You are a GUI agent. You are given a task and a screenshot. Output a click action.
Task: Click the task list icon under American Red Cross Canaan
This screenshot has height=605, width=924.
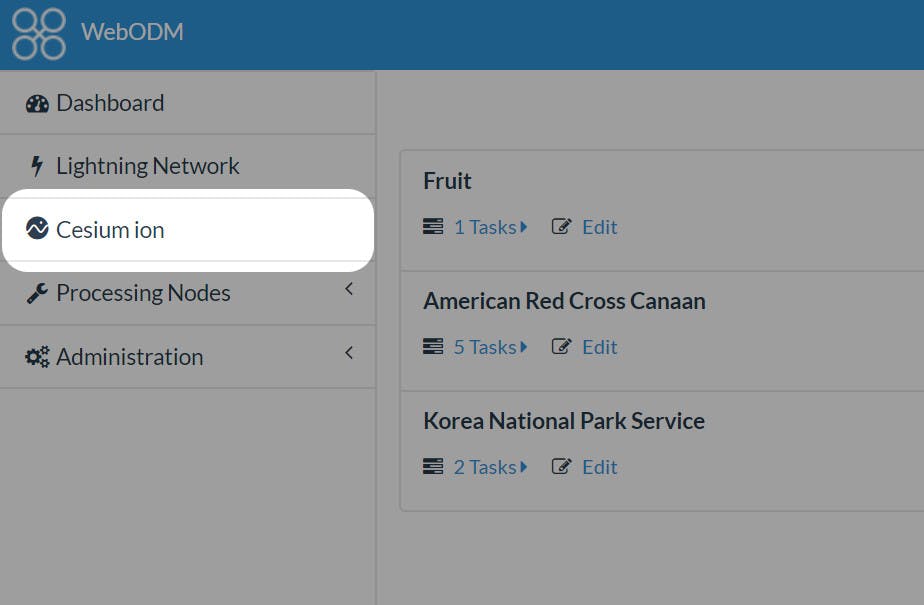click(434, 346)
